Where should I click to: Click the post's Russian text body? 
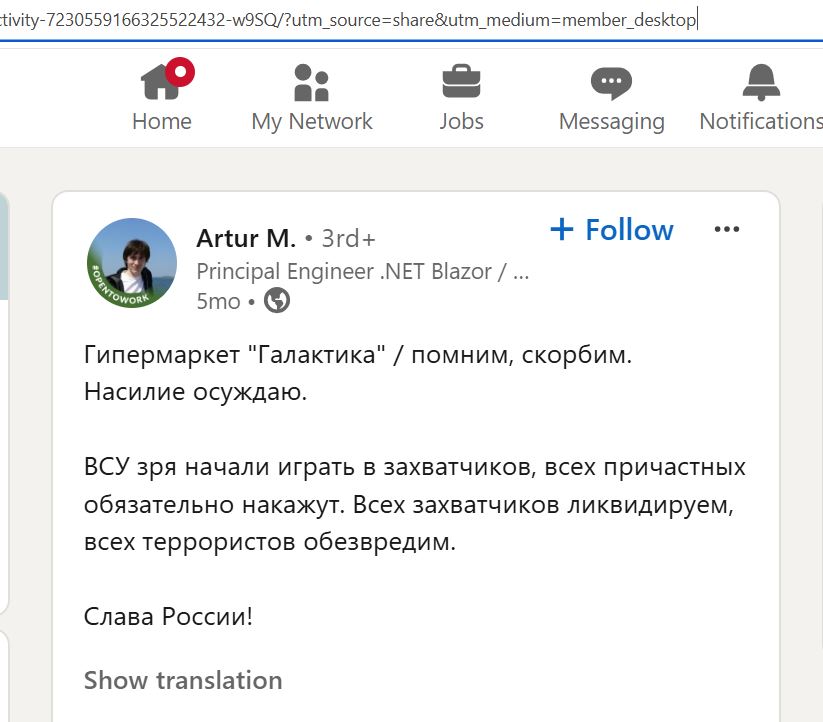pos(415,484)
